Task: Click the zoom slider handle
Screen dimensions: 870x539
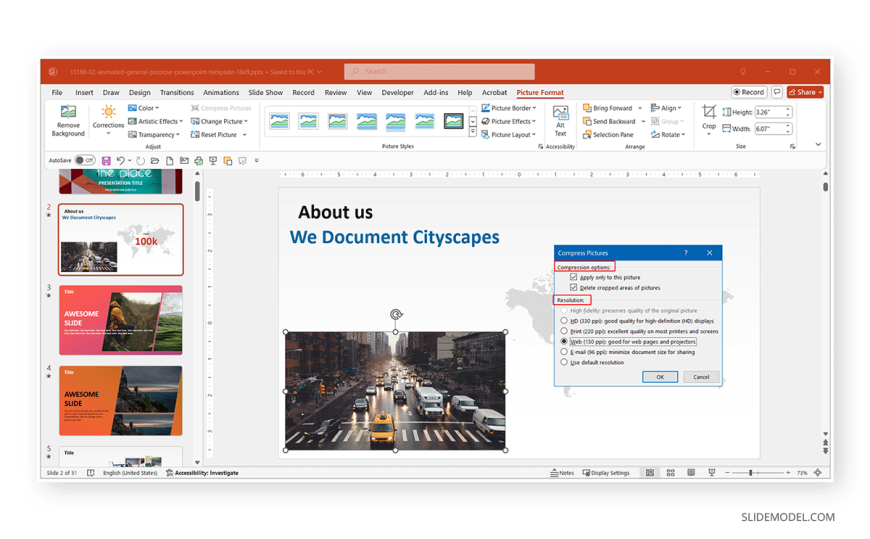Action: point(750,473)
